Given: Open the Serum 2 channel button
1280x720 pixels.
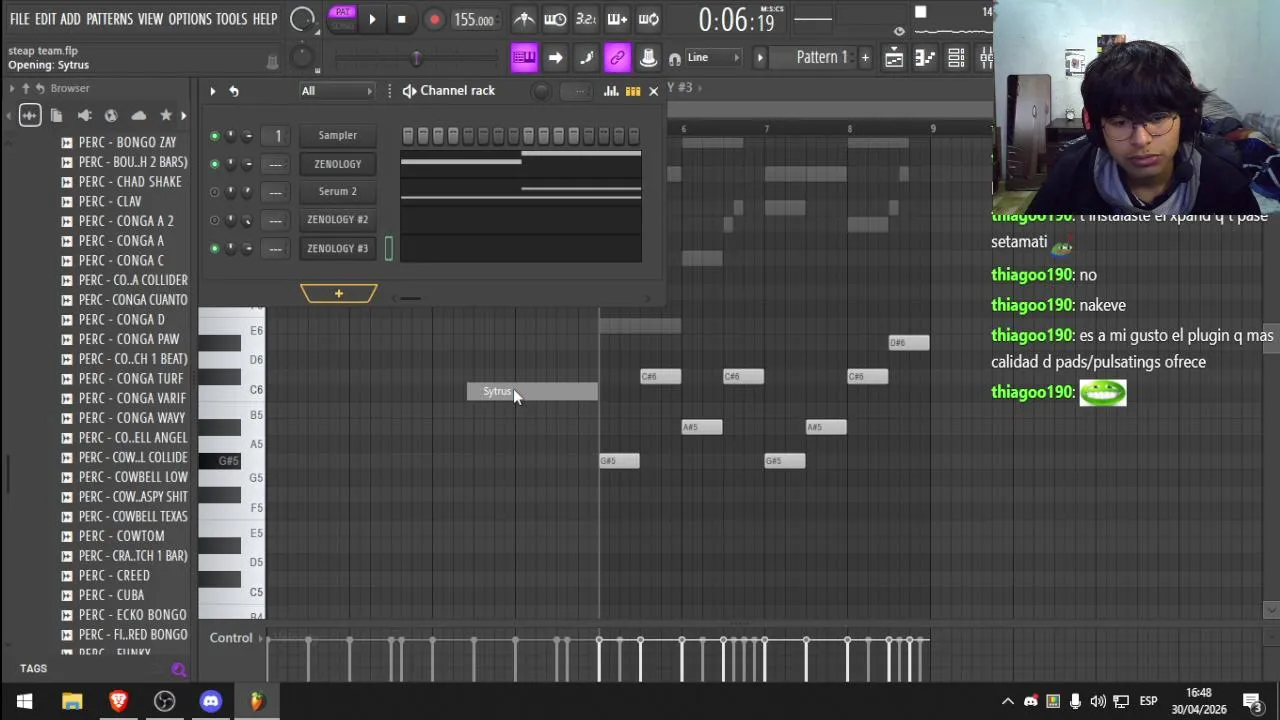Looking at the screenshot, I should point(338,191).
